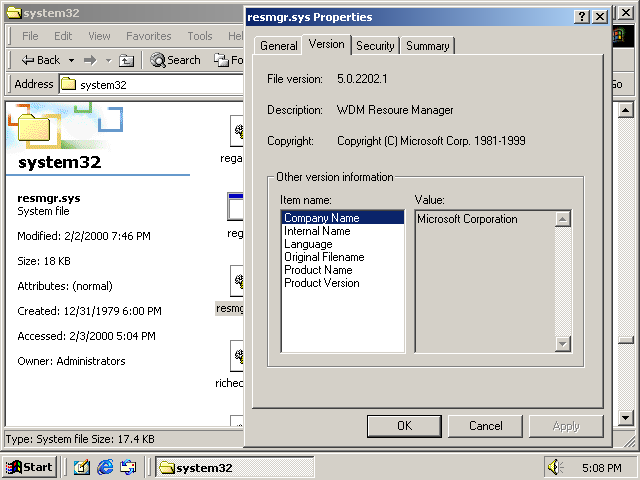
Task: Click the system32 title bar folder icon
Action: click(14, 13)
